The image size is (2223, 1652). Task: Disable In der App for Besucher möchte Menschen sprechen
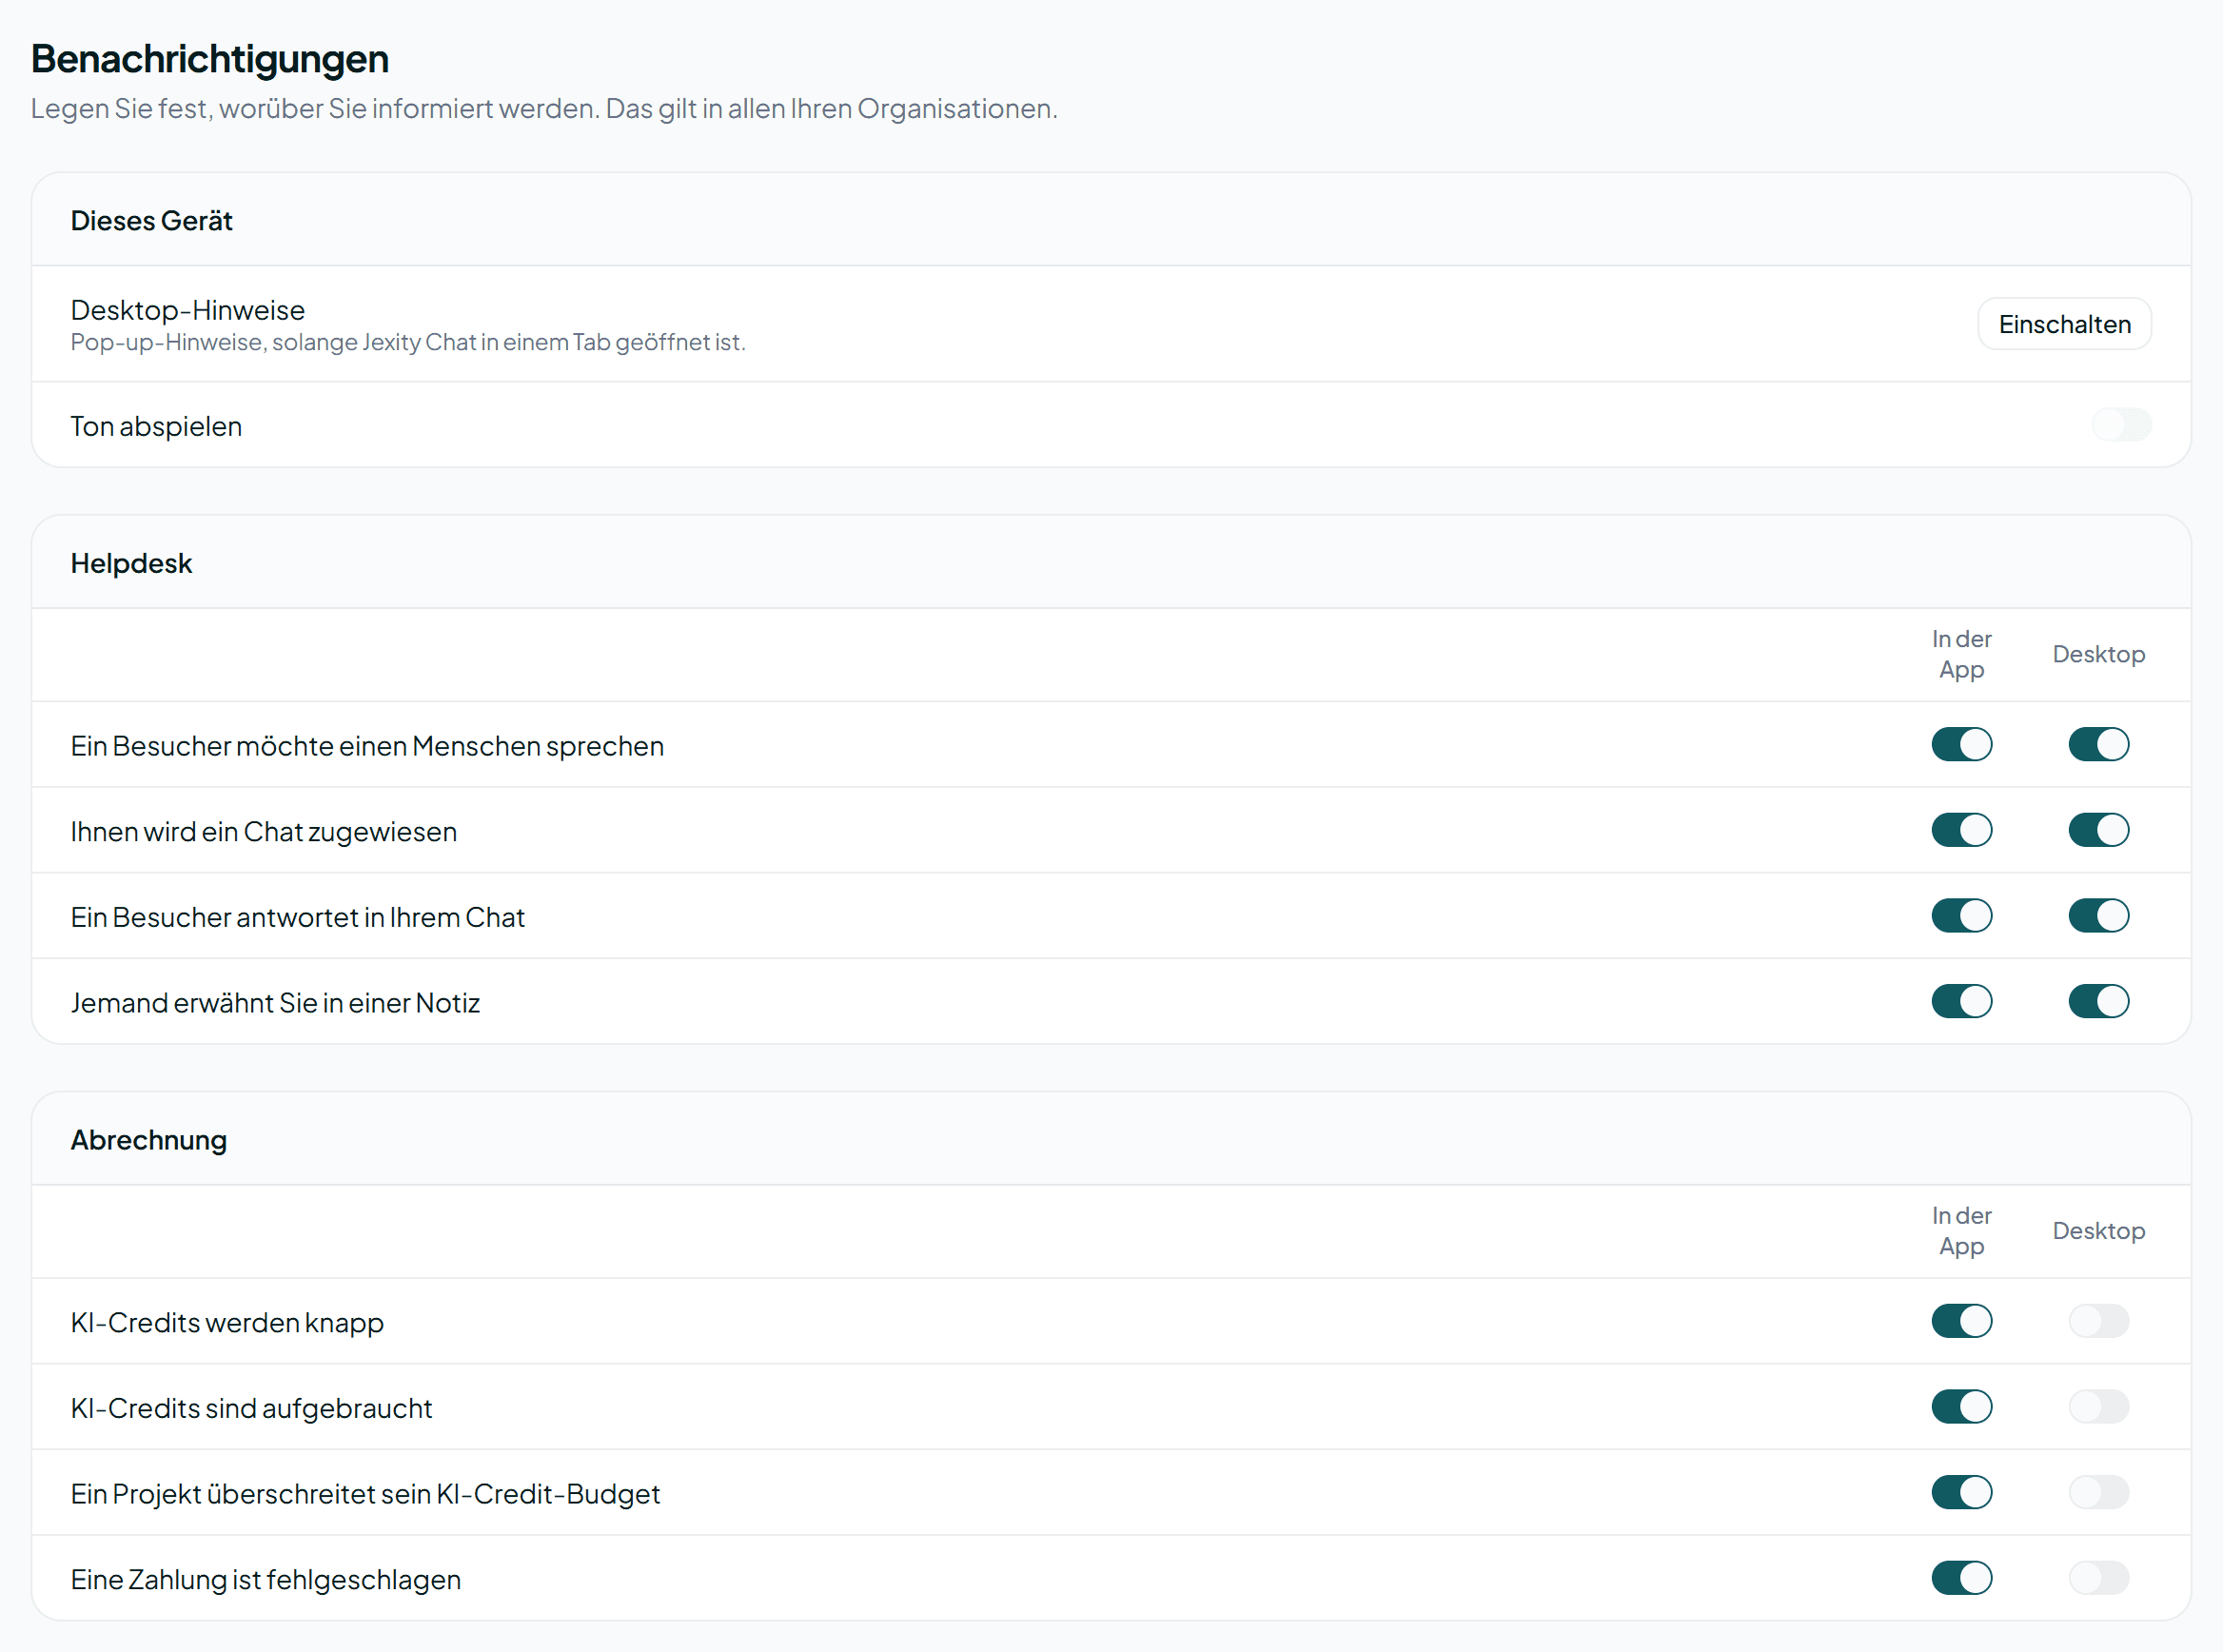pos(1961,745)
